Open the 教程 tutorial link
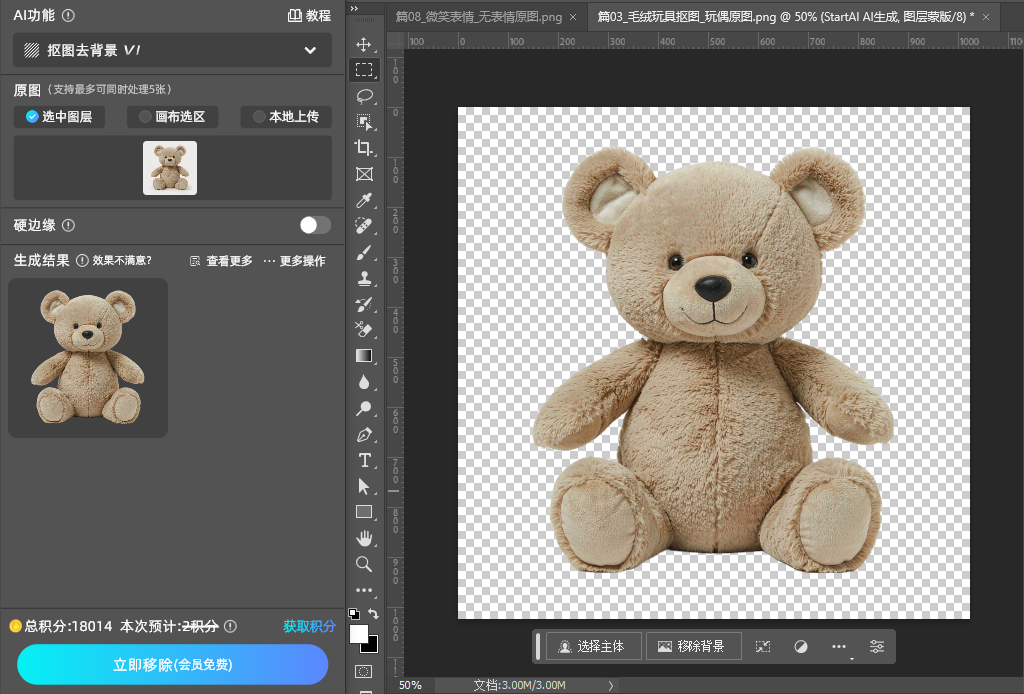 pos(310,16)
